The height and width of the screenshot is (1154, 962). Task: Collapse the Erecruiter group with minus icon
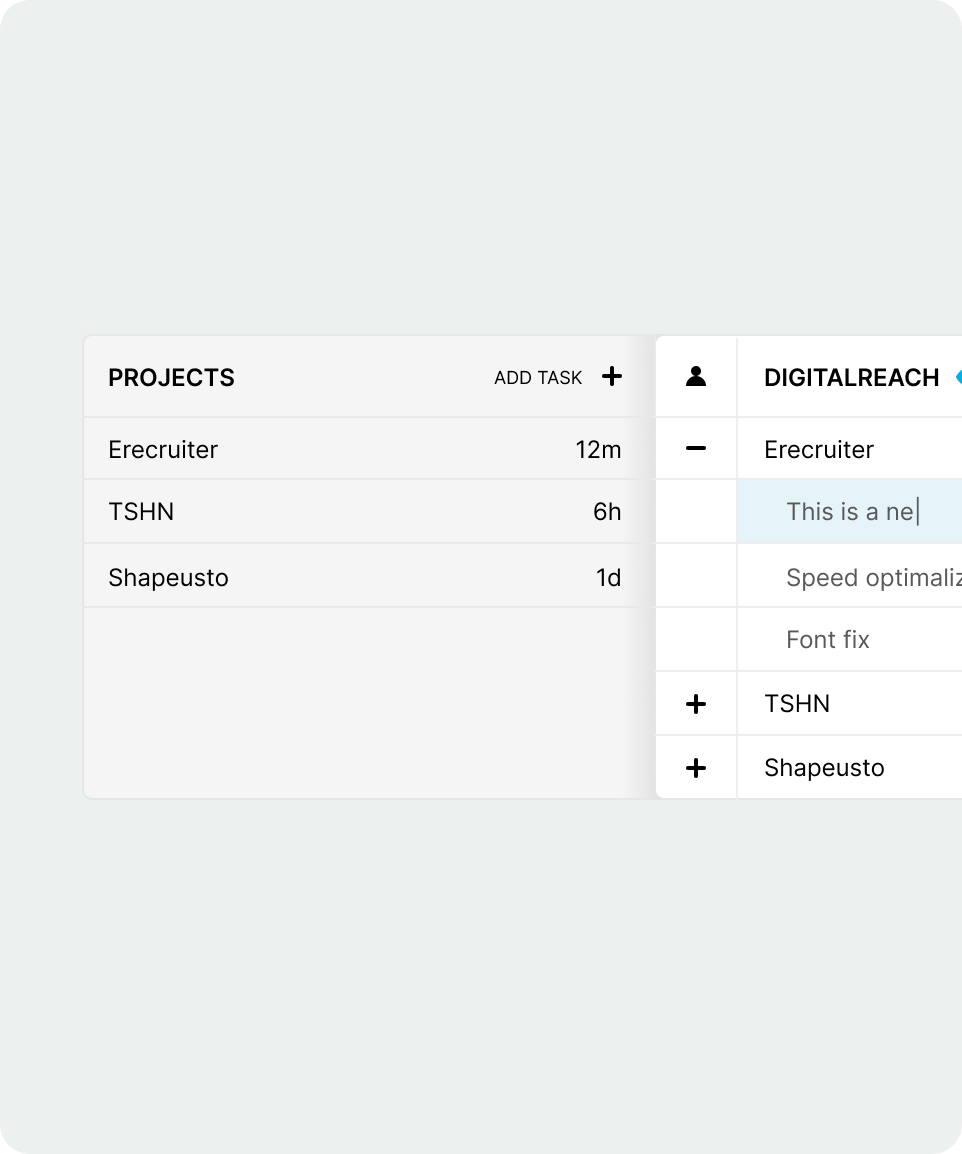click(696, 449)
